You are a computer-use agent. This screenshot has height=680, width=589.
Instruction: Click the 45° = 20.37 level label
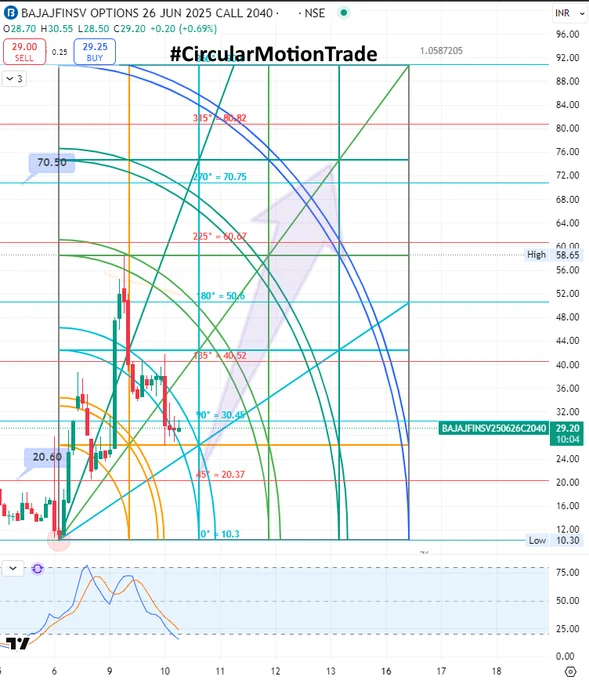220,474
